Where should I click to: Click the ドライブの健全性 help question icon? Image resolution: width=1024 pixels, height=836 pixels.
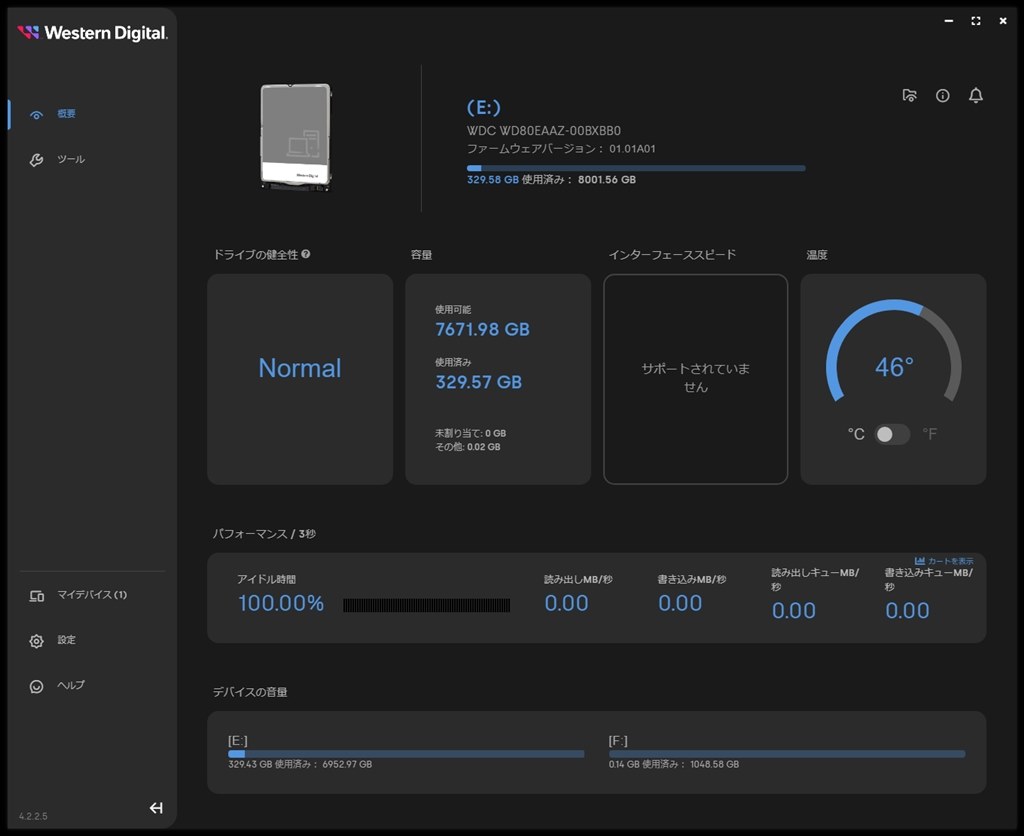pyautogui.click(x=306, y=254)
